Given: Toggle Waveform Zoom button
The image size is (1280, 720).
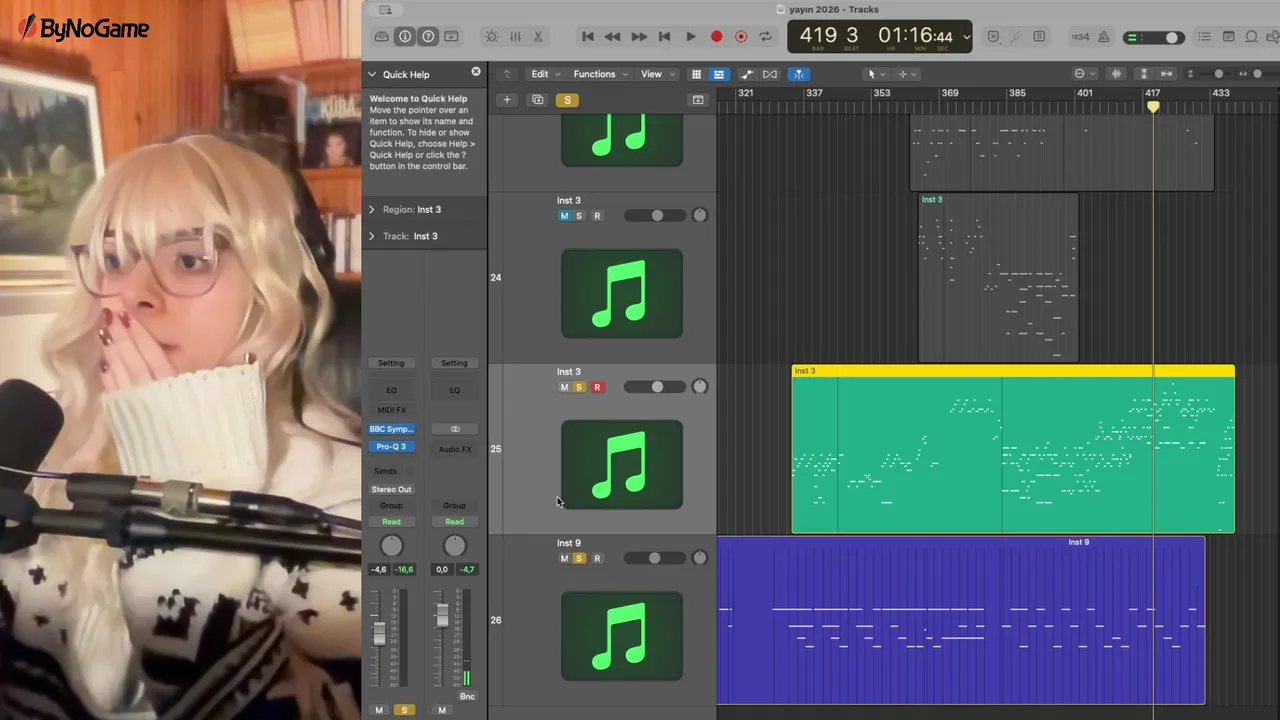Looking at the screenshot, I should point(1117,74).
